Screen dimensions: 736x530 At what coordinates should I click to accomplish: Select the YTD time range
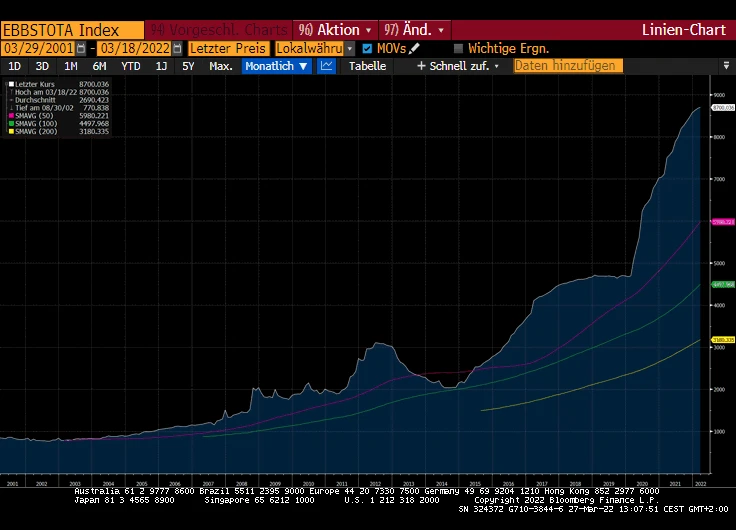click(130, 66)
